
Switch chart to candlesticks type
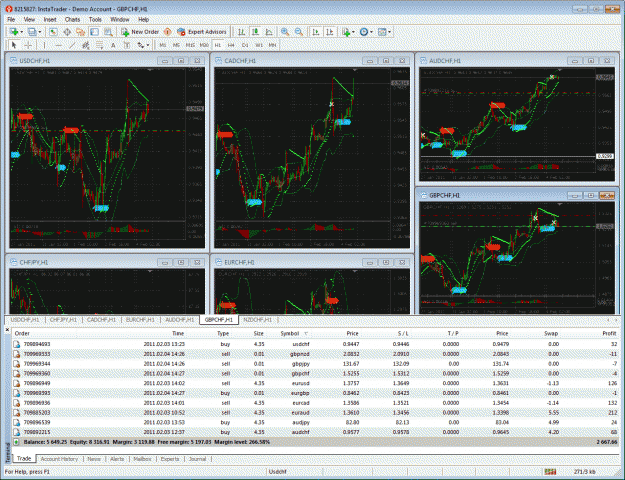coord(255,32)
